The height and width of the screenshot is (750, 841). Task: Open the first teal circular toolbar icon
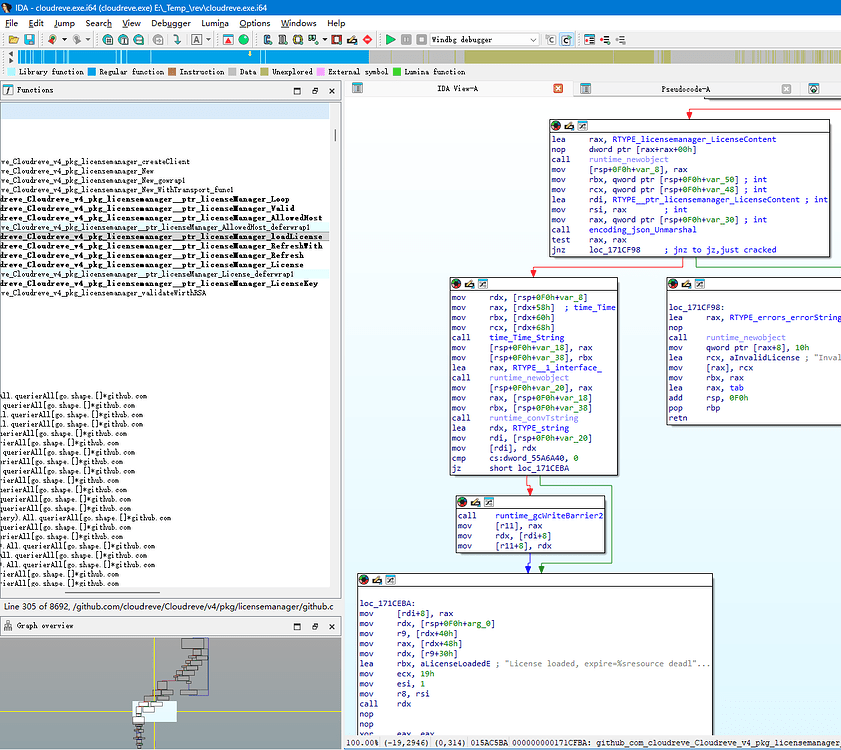pyautogui.click(x=108, y=40)
